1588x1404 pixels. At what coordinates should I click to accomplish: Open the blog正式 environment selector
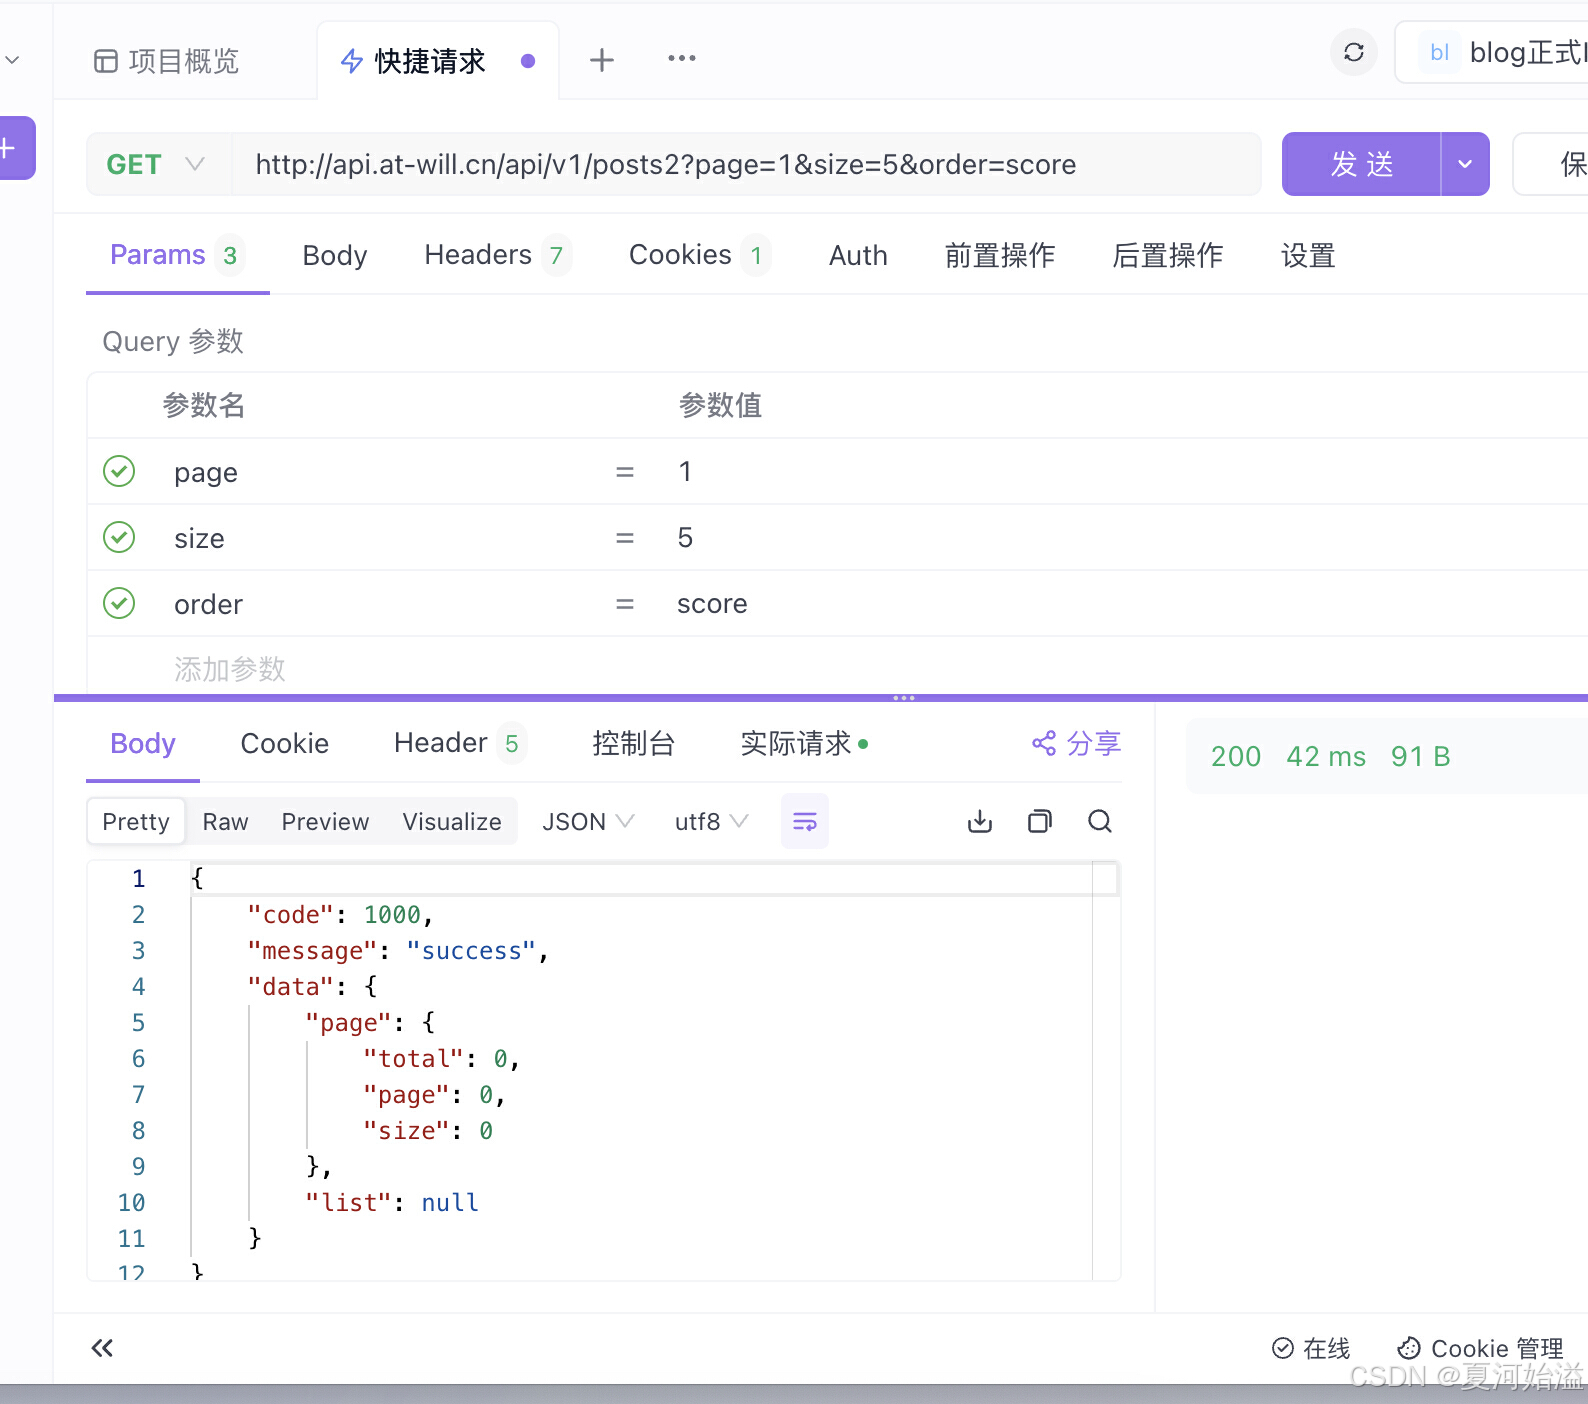click(x=1492, y=52)
